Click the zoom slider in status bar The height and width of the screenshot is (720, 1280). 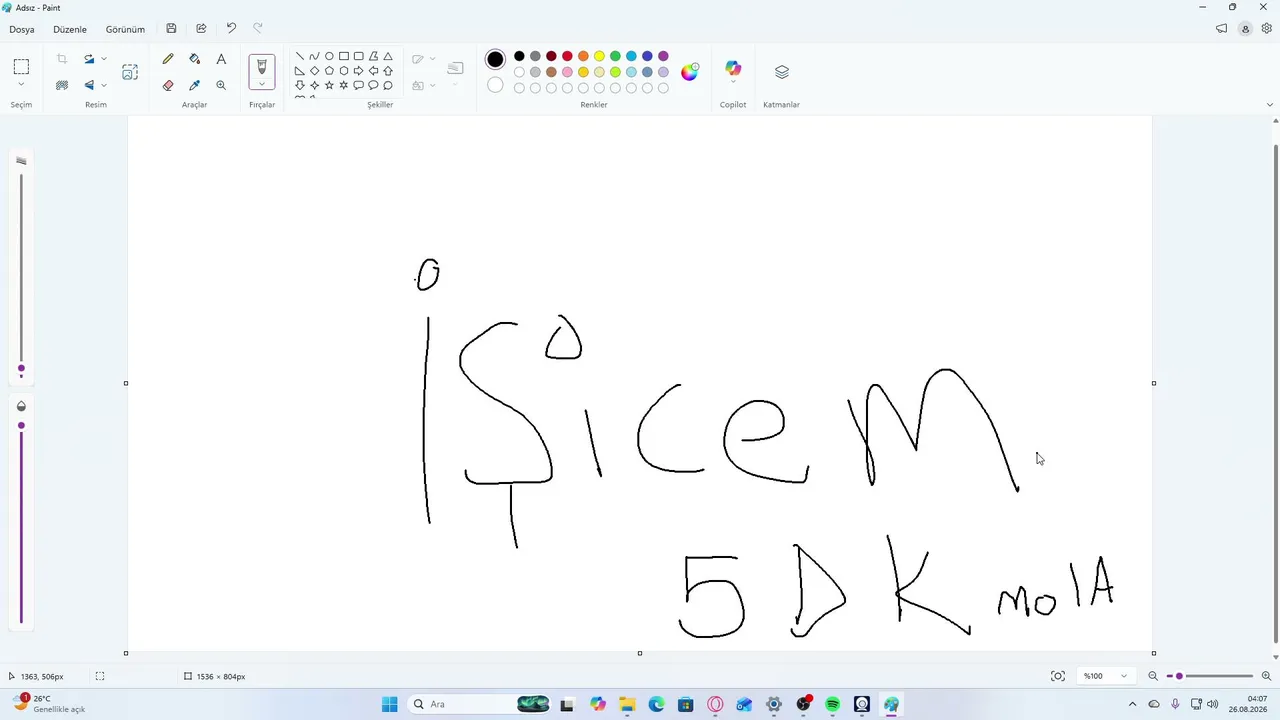1209,676
